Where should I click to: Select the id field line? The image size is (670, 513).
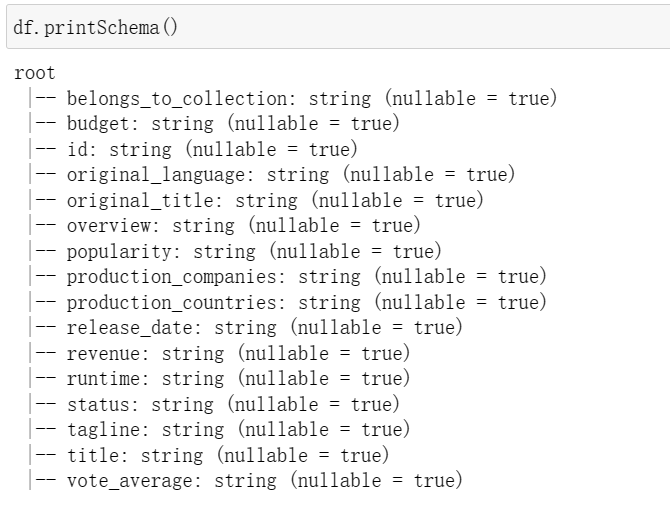tap(193, 150)
